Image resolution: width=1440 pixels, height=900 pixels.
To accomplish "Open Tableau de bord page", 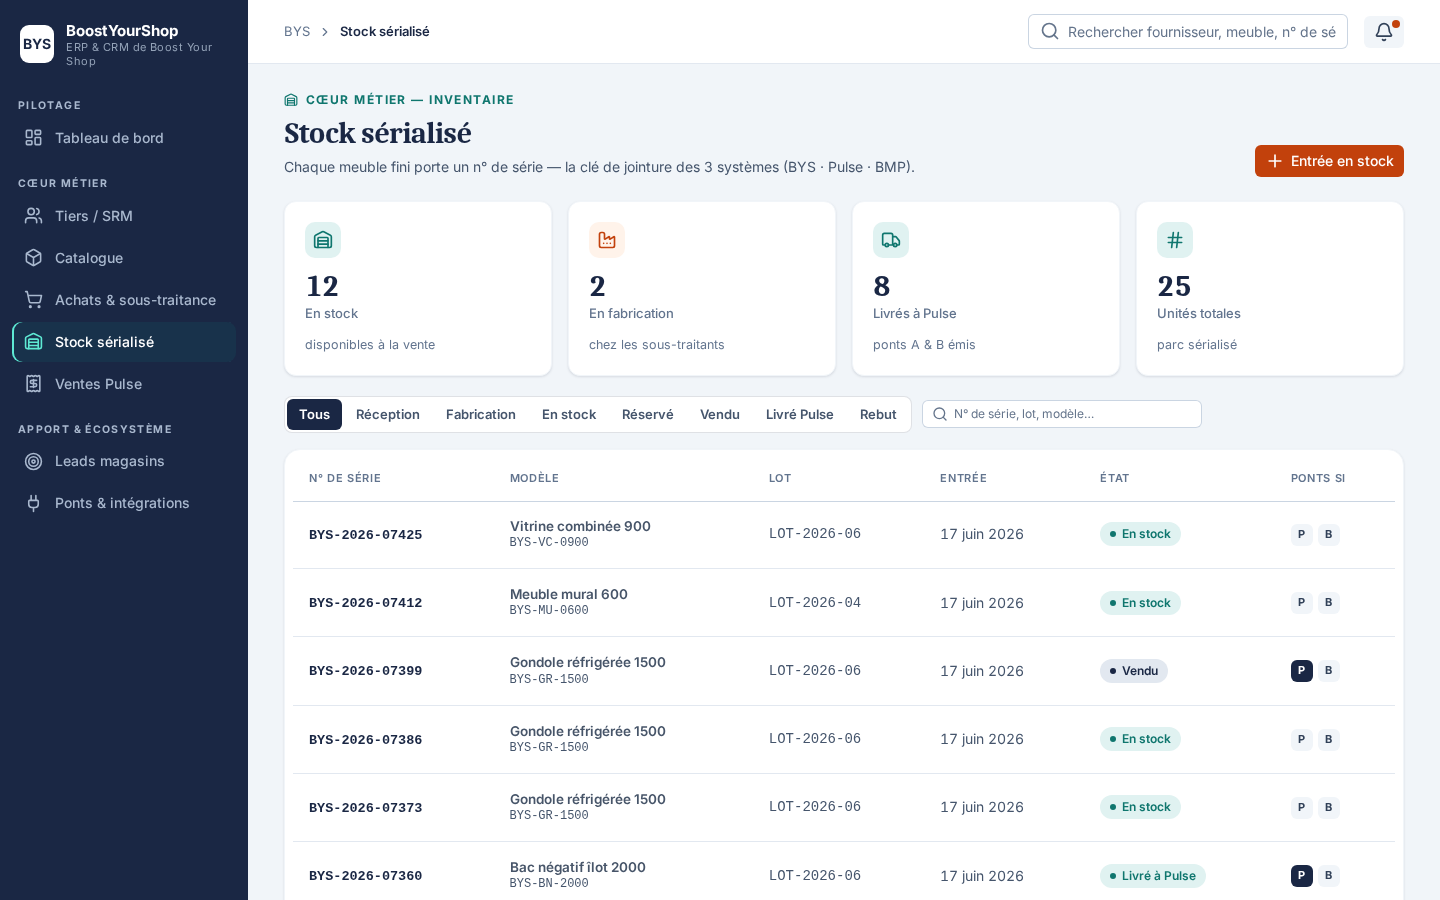I will pos(124,138).
